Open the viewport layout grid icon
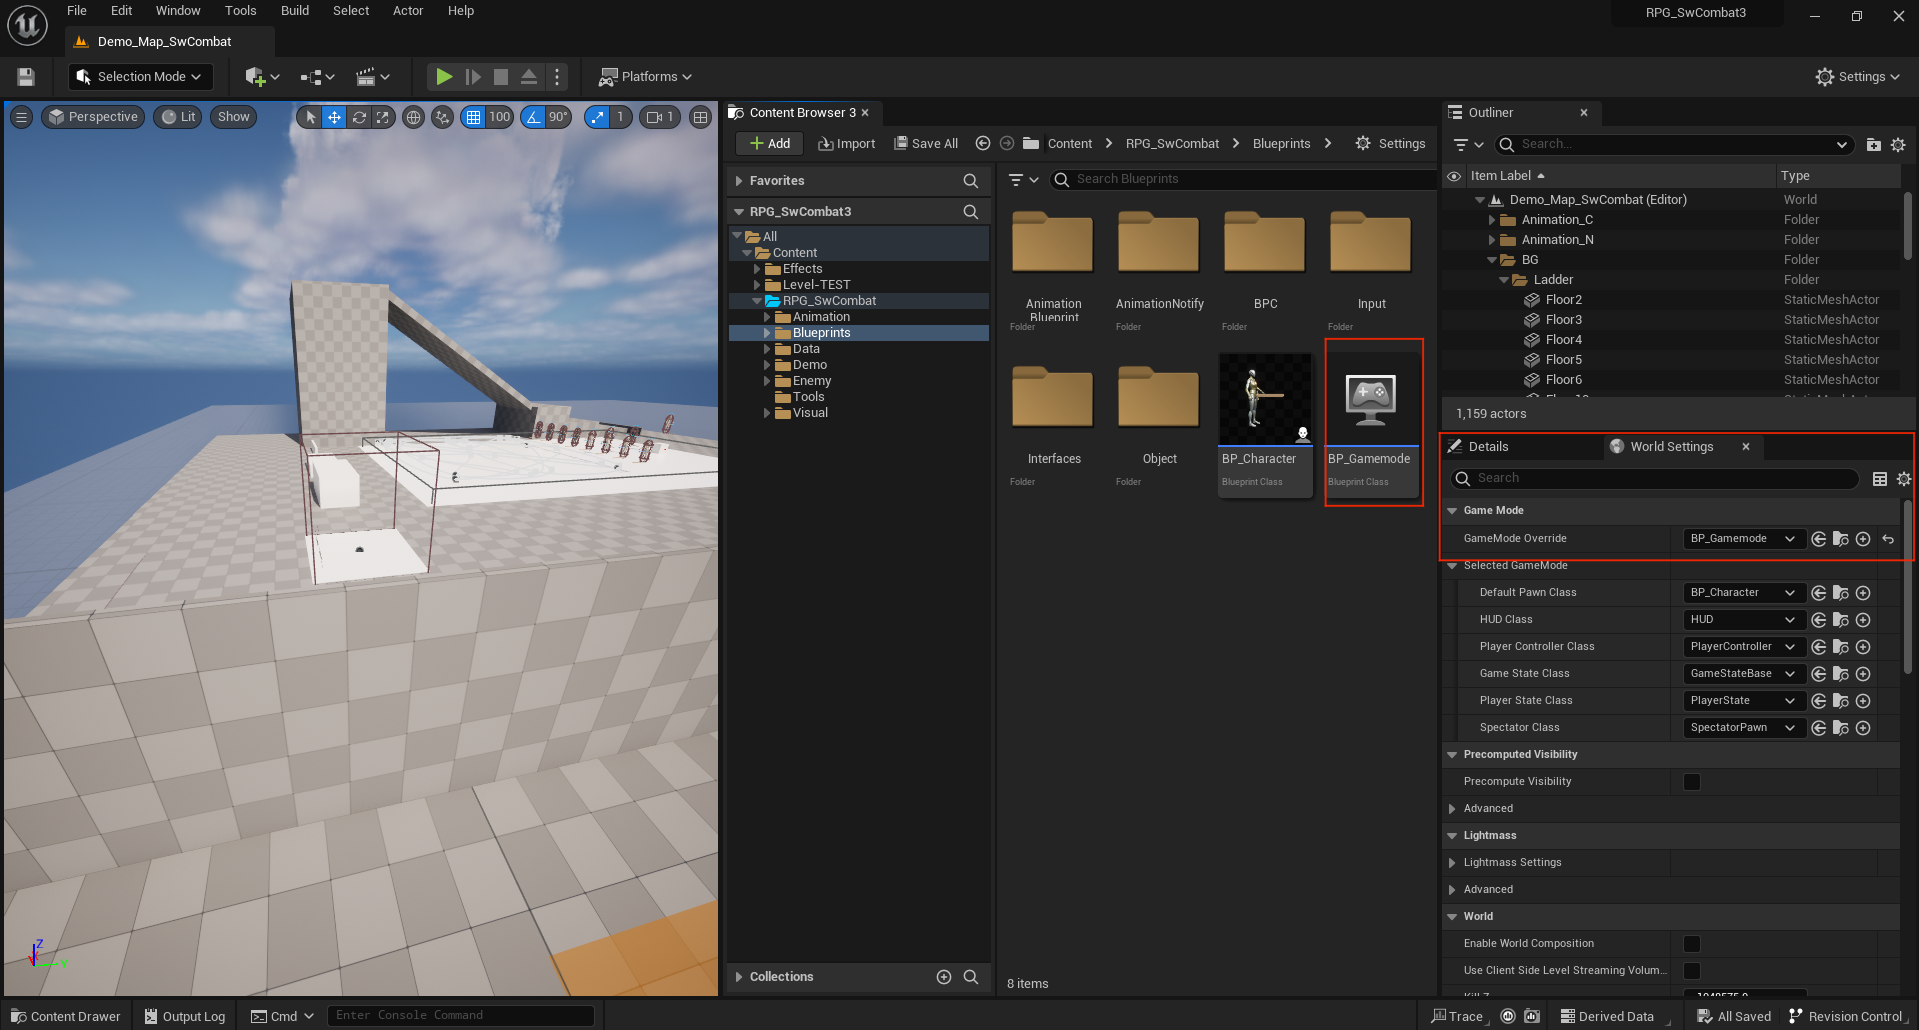 tap(701, 117)
